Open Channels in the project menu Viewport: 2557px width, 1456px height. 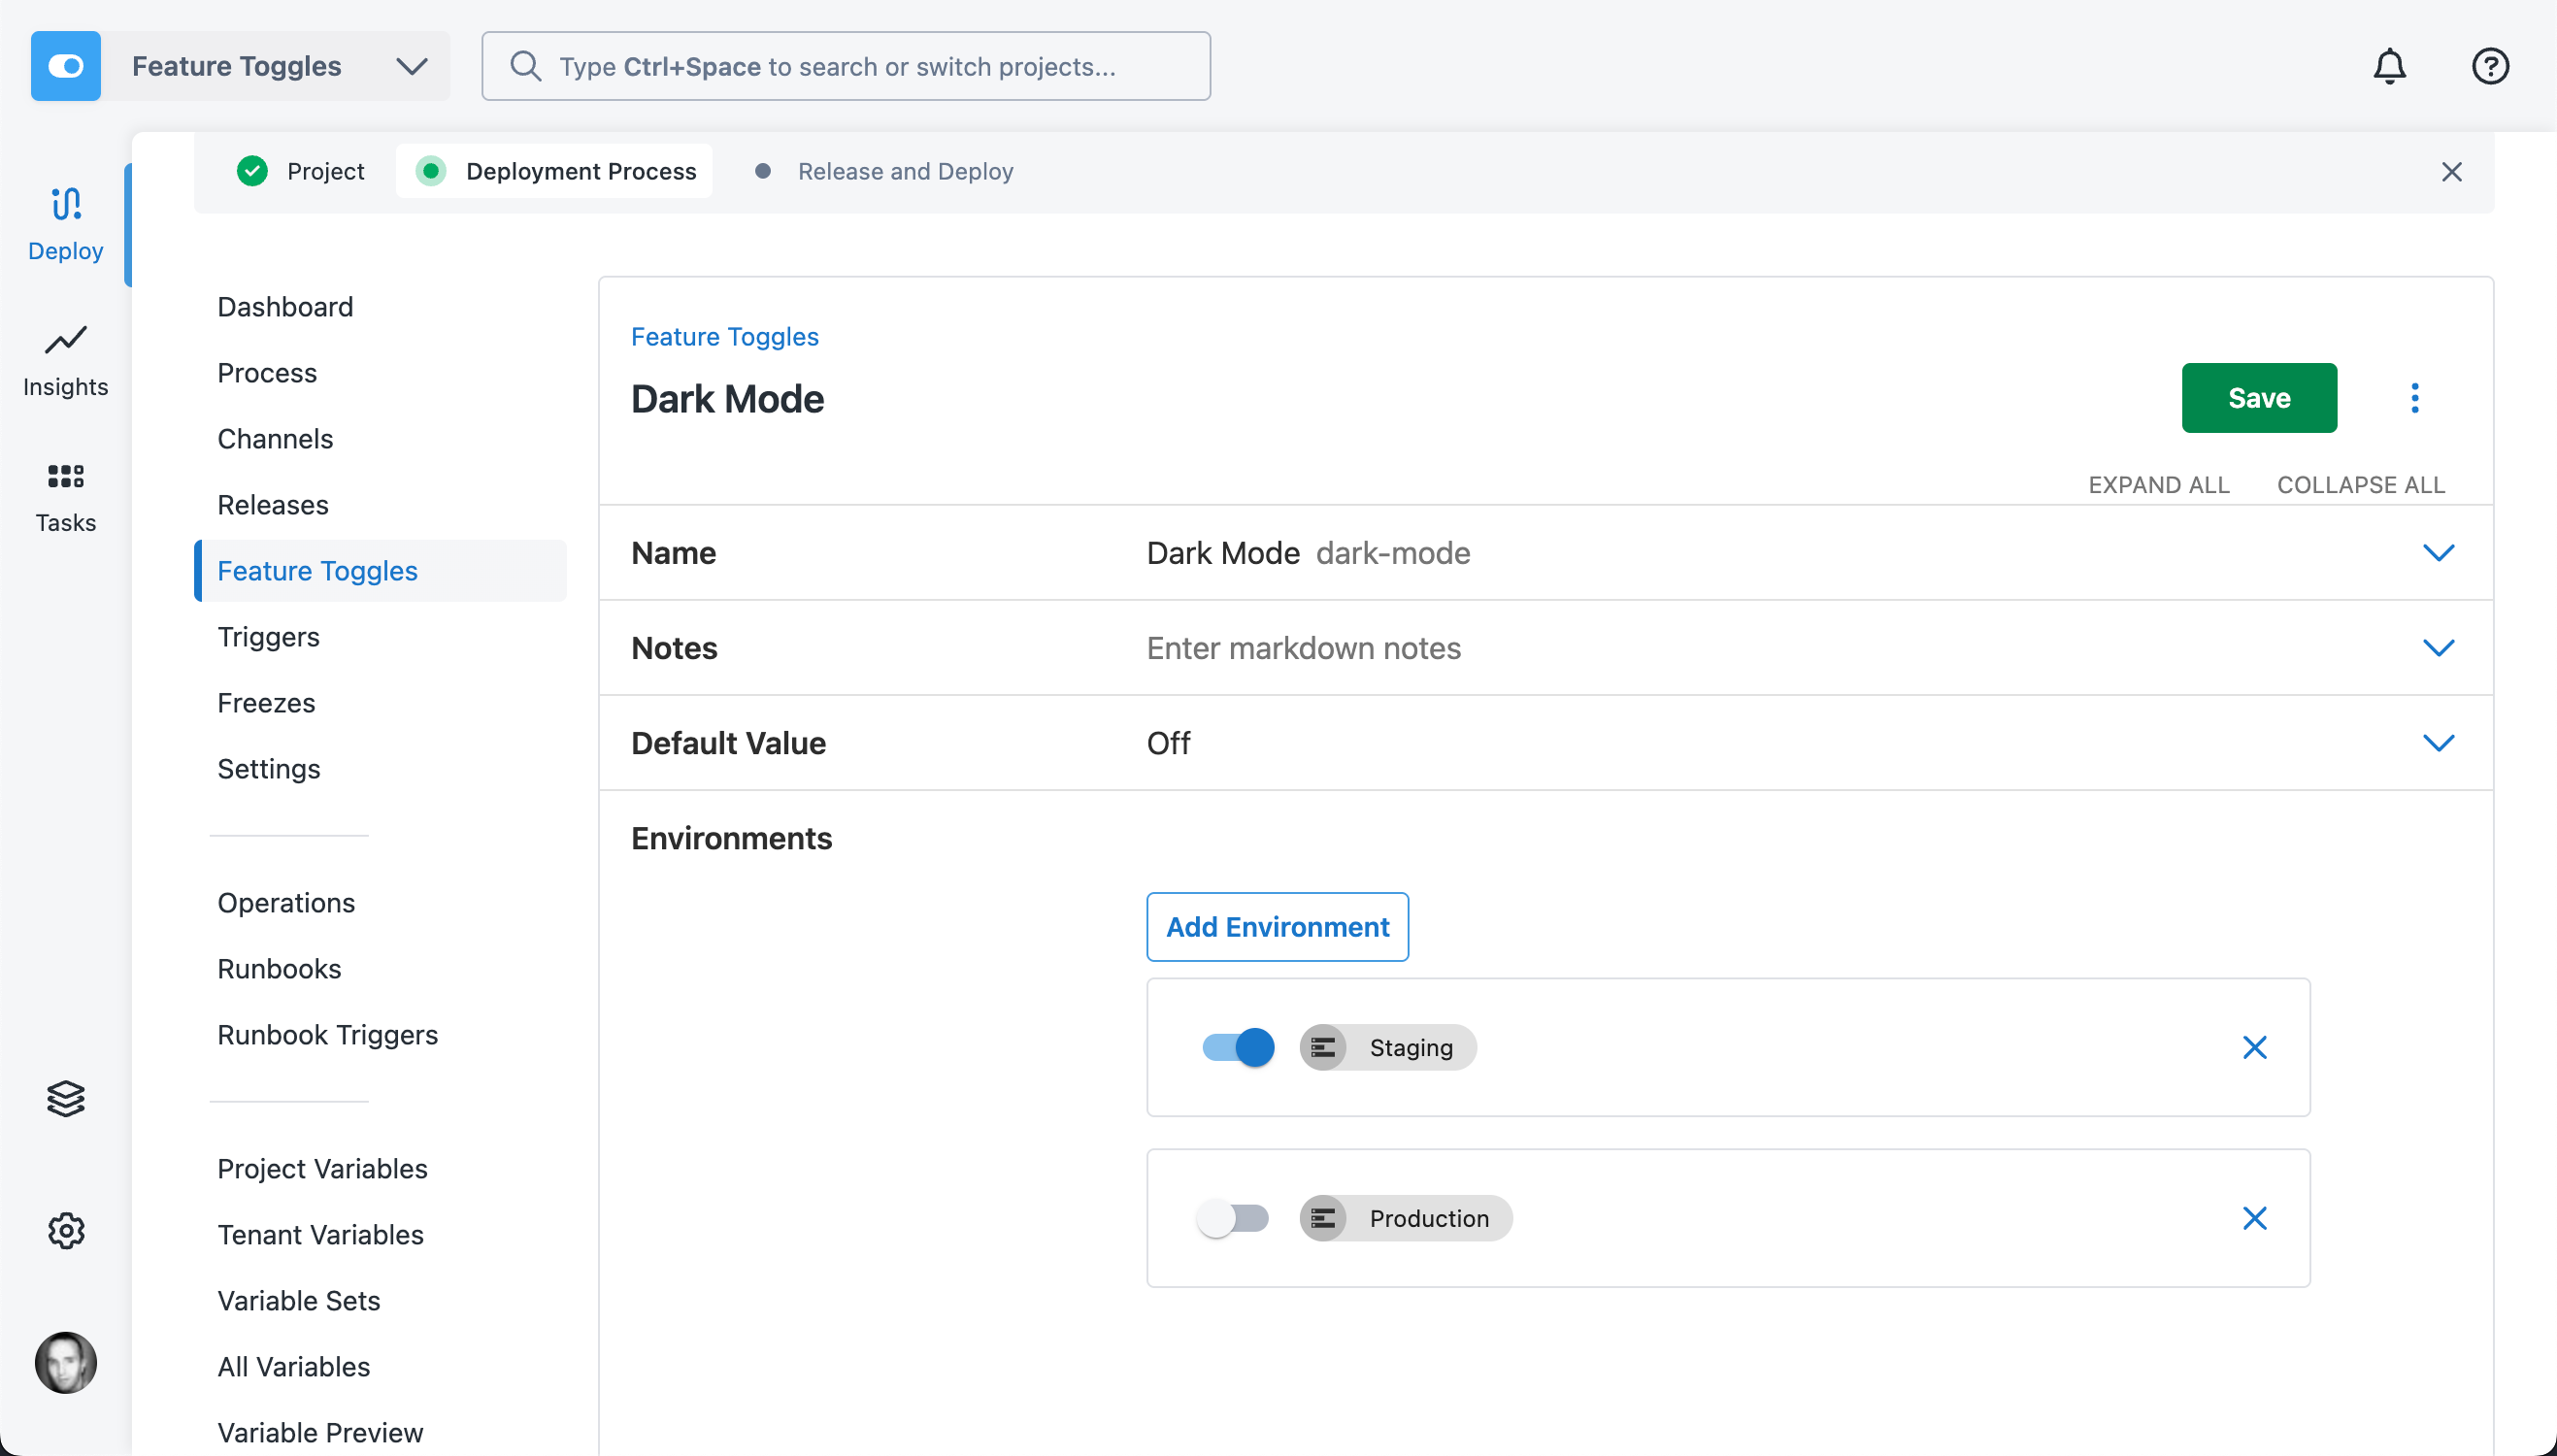pos(275,439)
